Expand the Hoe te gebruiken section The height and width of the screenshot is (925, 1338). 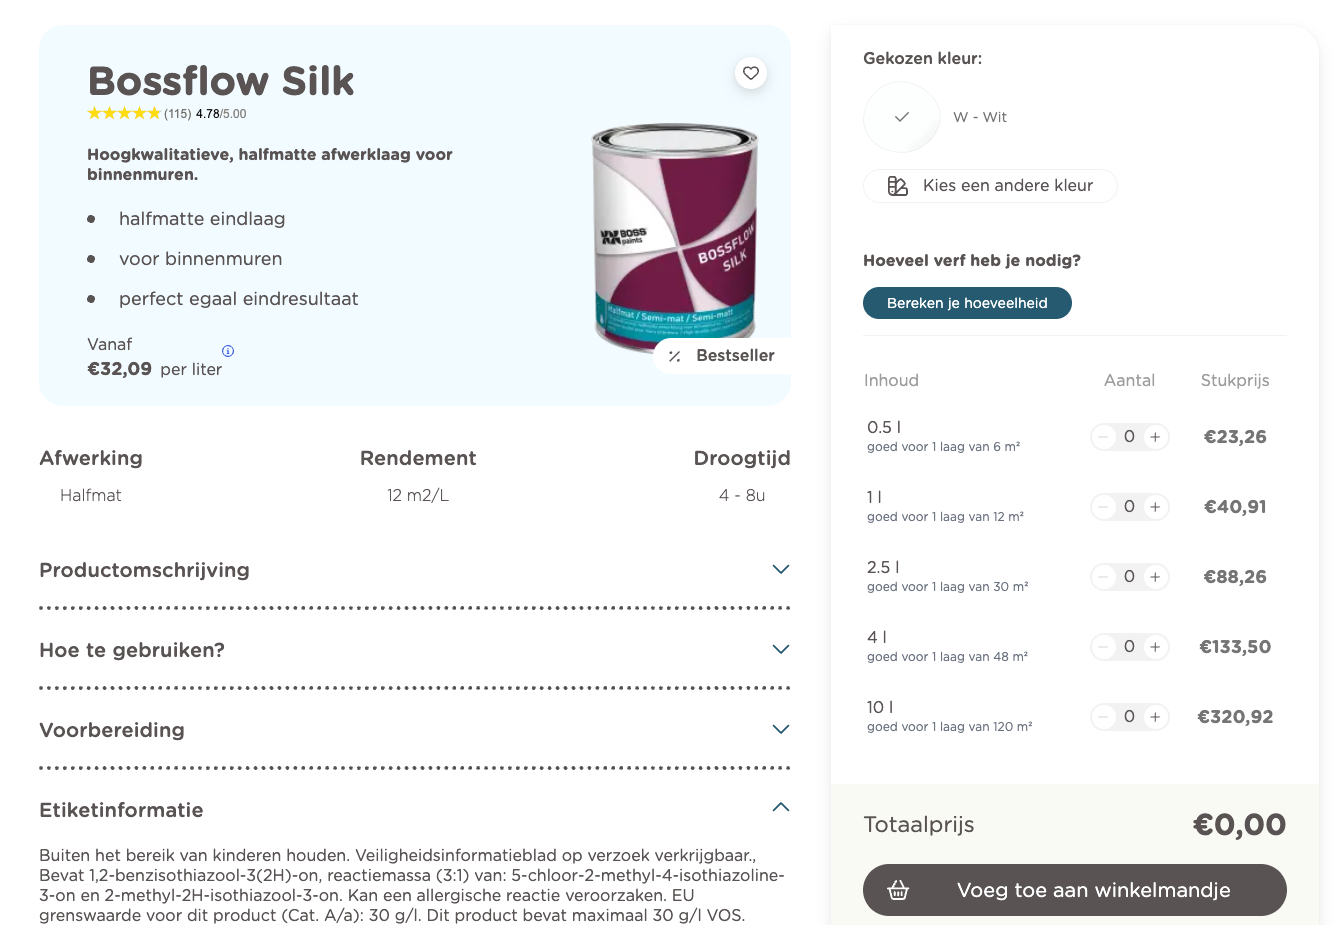pos(780,649)
